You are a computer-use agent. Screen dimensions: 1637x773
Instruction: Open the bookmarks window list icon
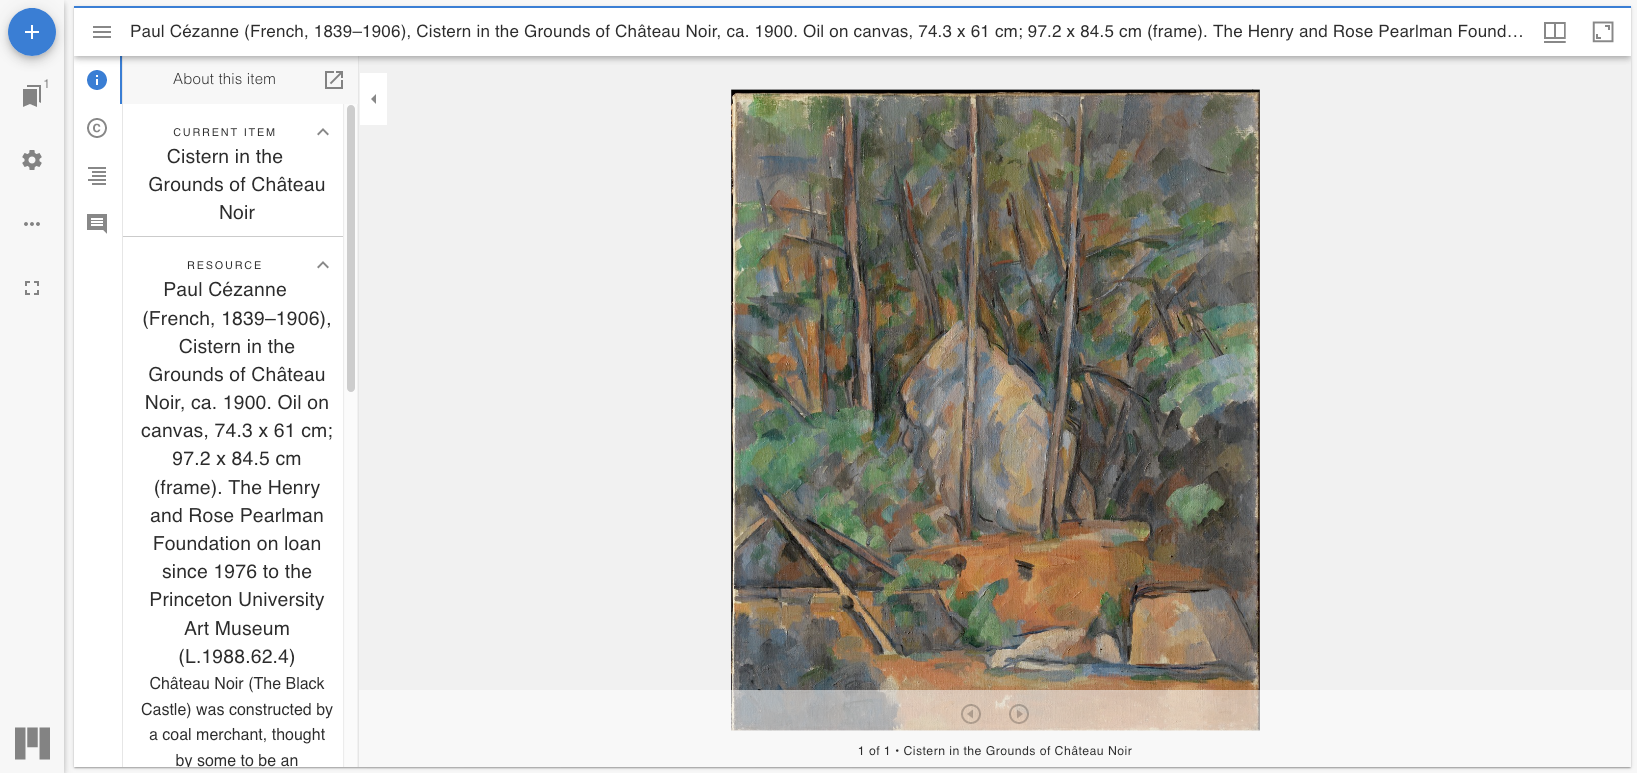click(32, 96)
